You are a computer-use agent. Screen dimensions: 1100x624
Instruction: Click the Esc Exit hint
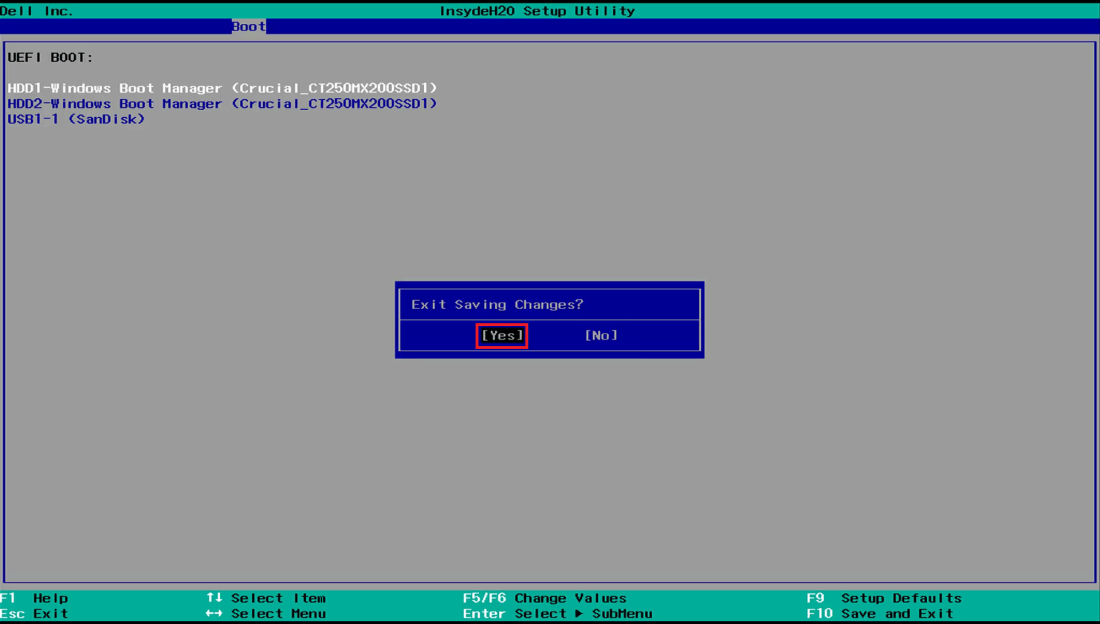[35, 613]
